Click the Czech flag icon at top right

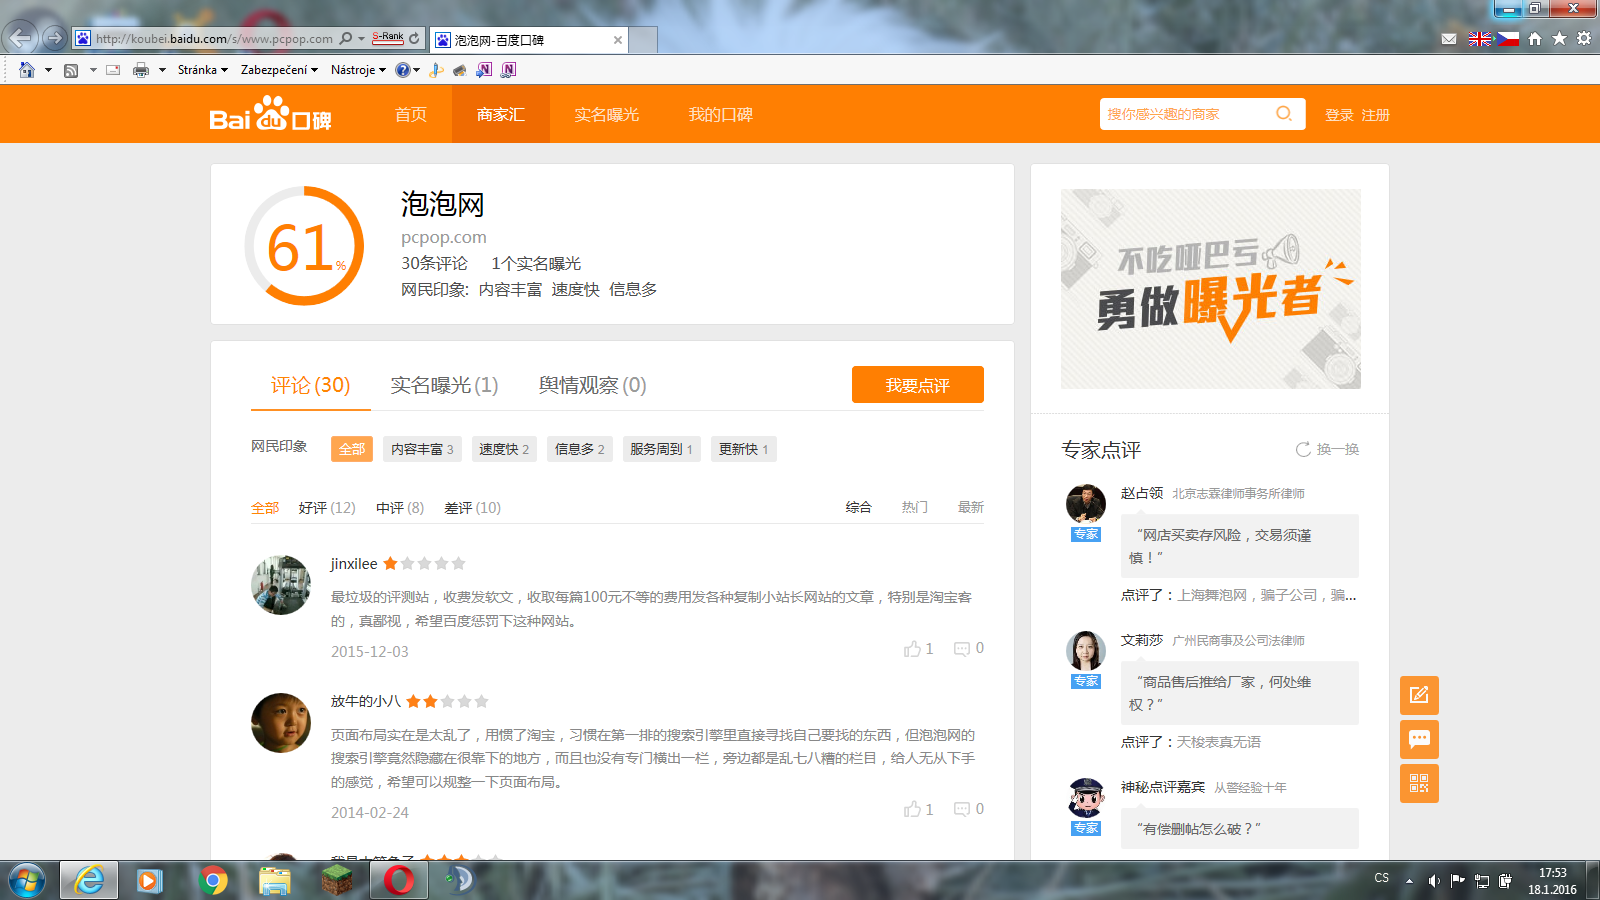click(x=1508, y=39)
